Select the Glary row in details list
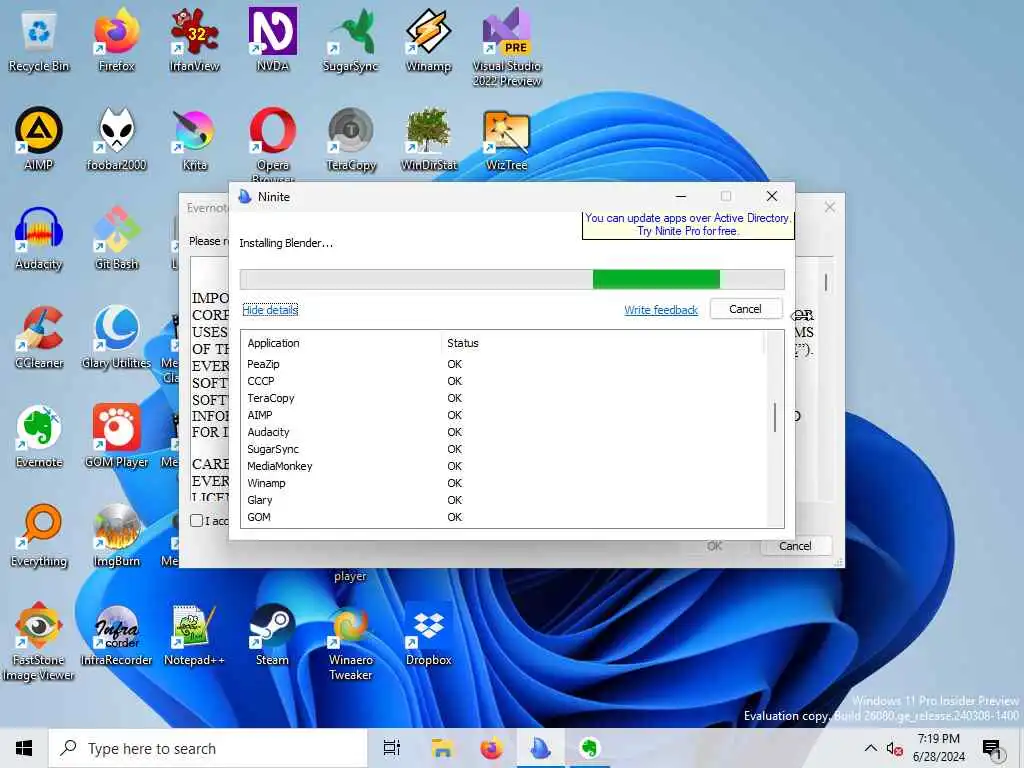Image resolution: width=1024 pixels, height=768 pixels. point(503,500)
